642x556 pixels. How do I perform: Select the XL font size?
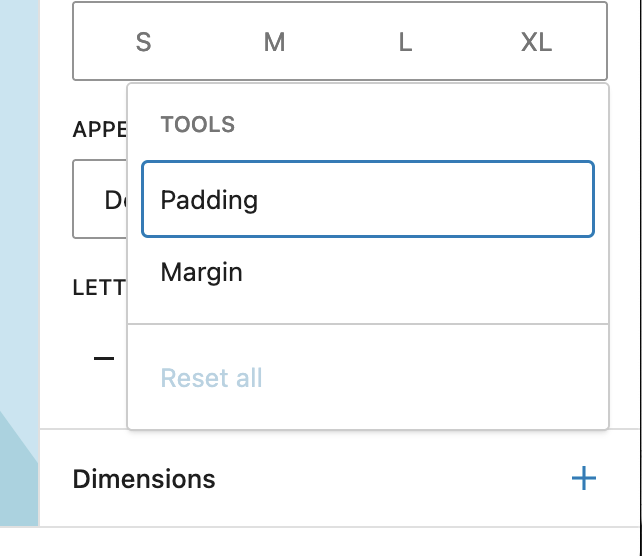tap(536, 42)
